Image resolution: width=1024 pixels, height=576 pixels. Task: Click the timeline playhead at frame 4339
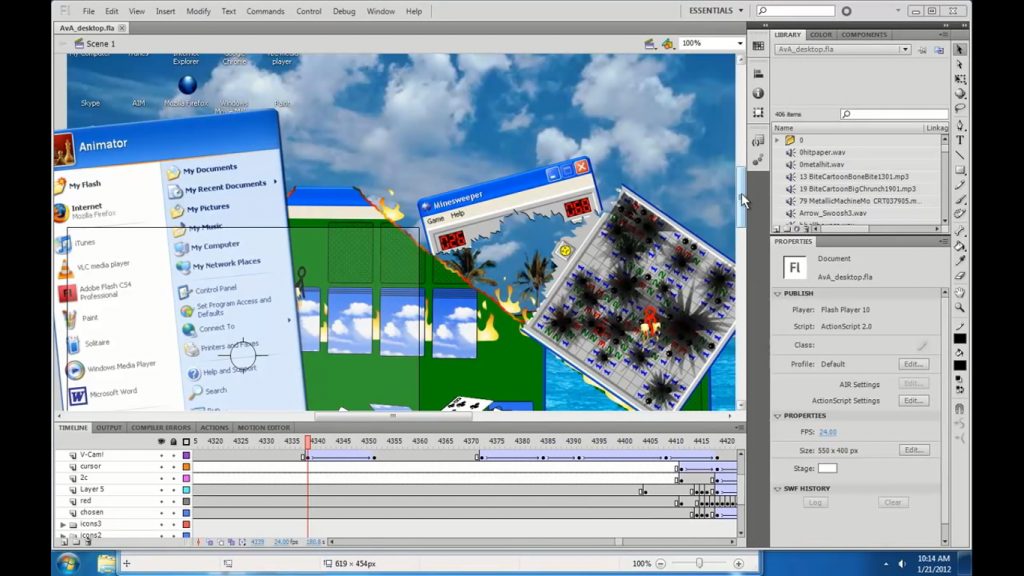tap(308, 442)
